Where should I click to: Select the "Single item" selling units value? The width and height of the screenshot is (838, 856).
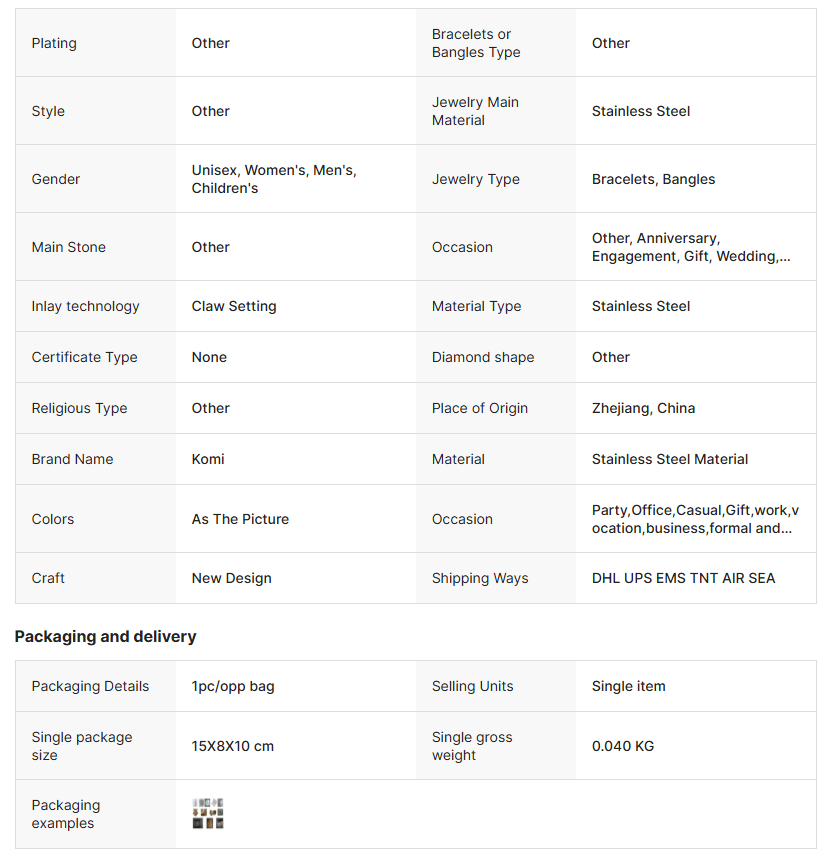628,687
